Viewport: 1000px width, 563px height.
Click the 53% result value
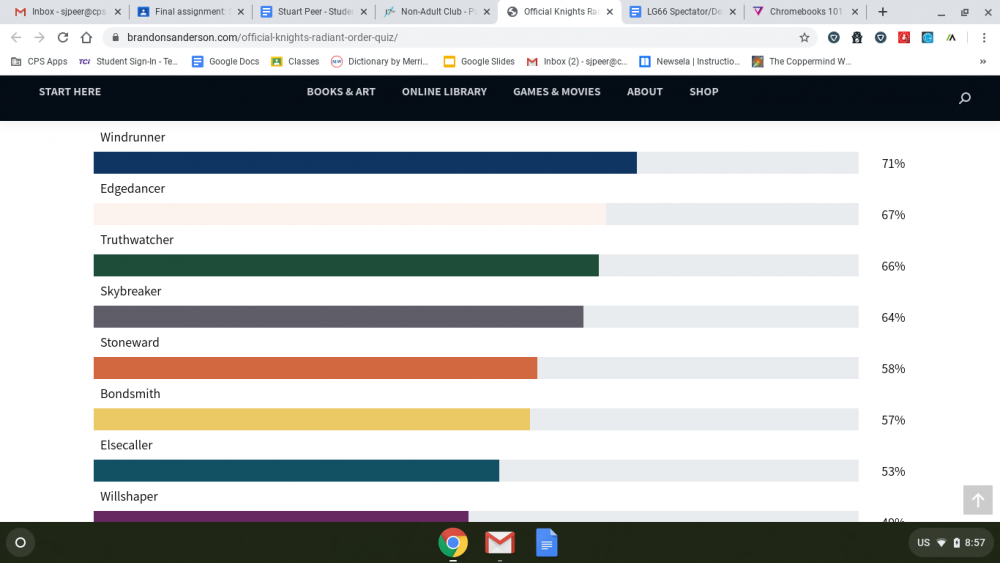[x=893, y=472]
